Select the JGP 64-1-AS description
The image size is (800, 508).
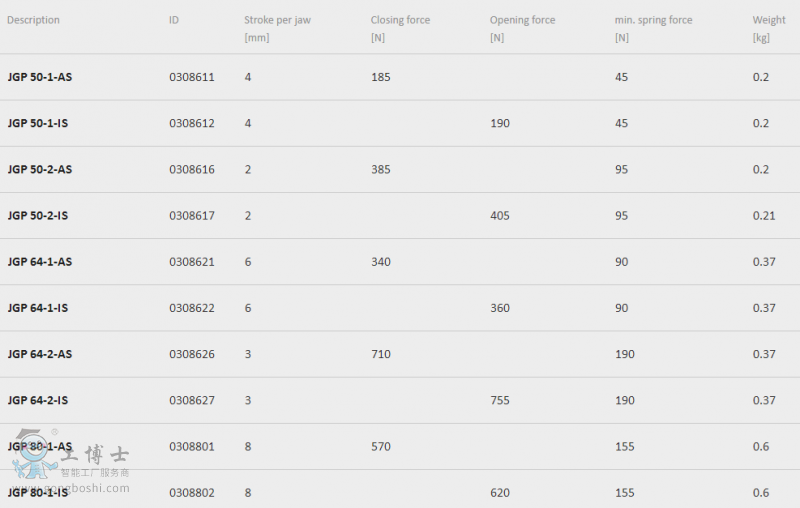click(40, 262)
